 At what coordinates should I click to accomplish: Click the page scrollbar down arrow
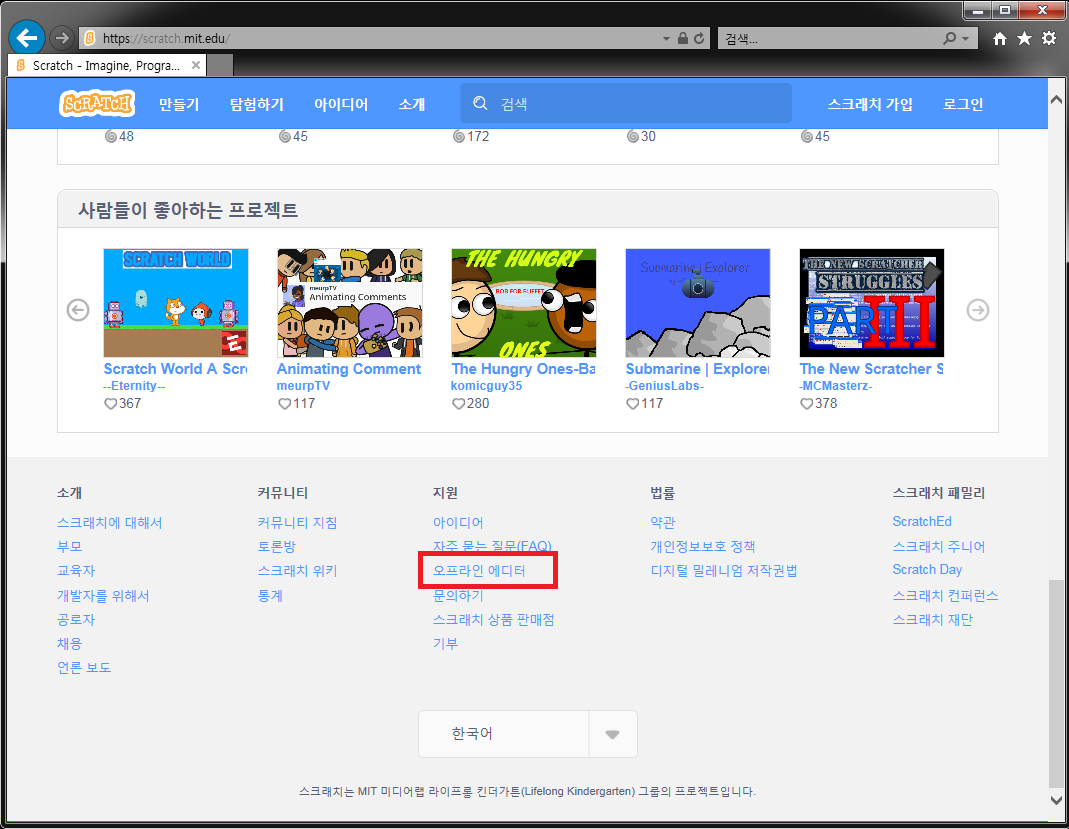1056,800
